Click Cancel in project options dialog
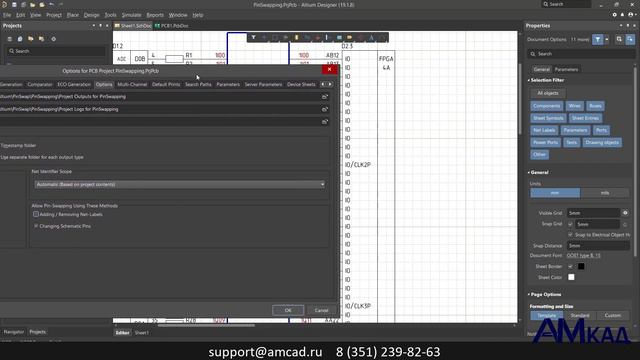The height and width of the screenshot is (360, 640). (x=322, y=310)
